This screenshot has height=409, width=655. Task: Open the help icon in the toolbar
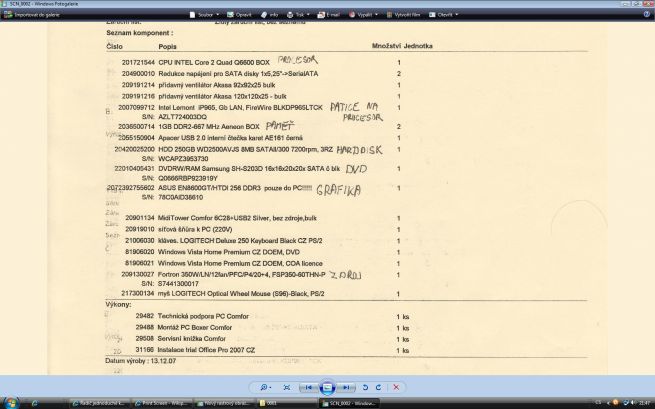(x=647, y=14)
